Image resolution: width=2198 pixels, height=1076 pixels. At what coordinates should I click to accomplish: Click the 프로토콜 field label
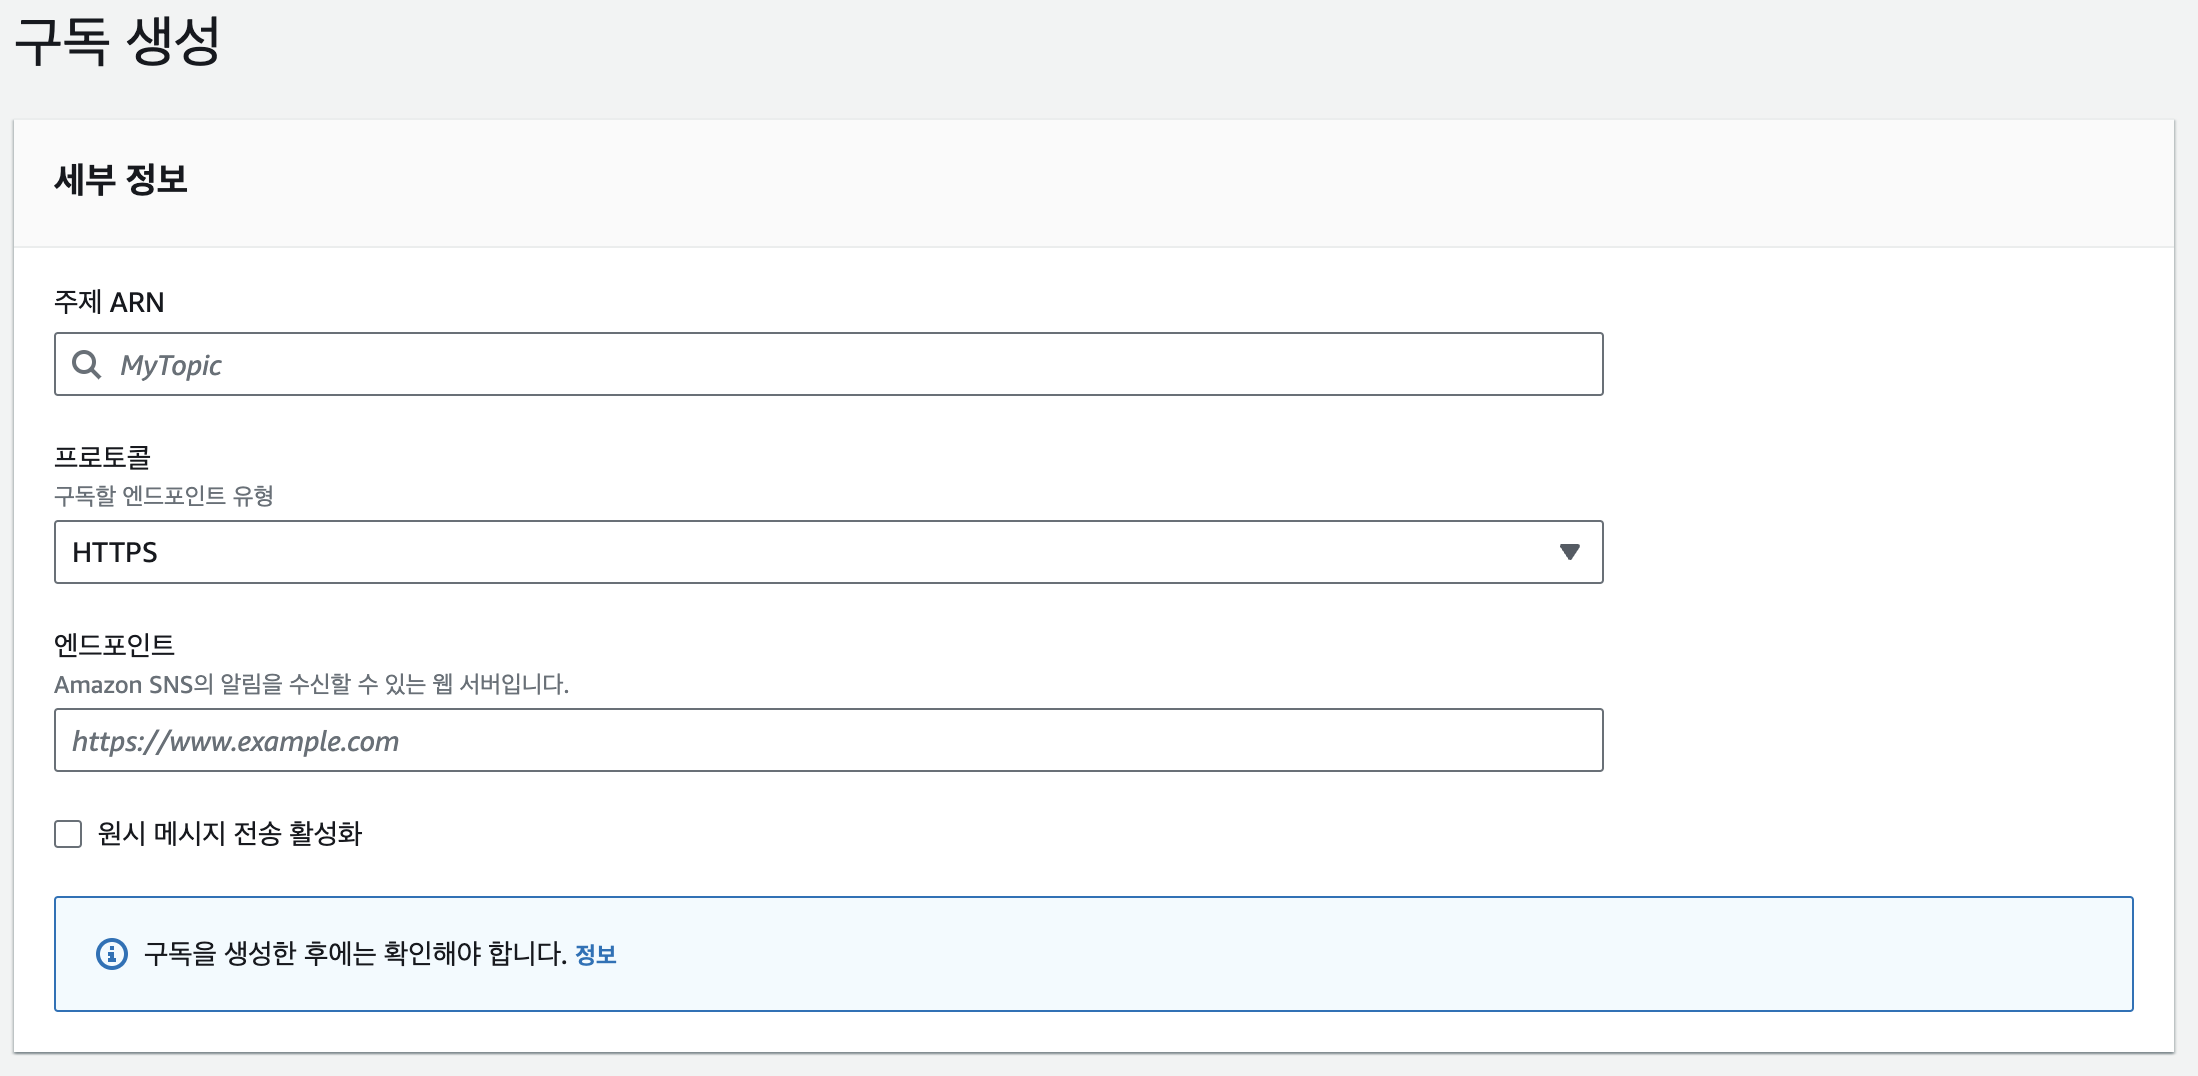click(102, 458)
